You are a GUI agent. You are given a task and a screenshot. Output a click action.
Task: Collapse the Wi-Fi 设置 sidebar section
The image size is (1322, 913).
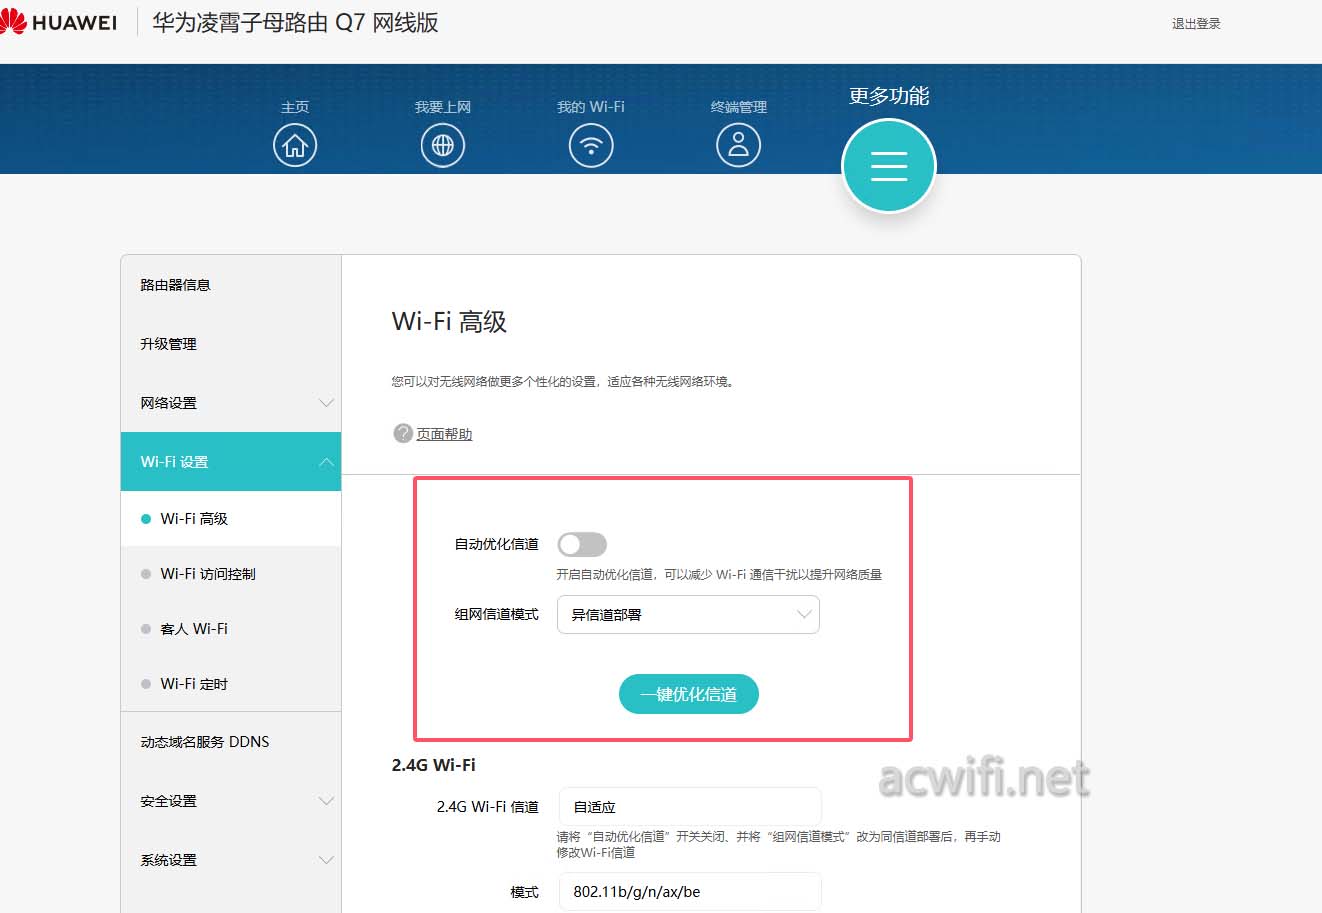231,462
